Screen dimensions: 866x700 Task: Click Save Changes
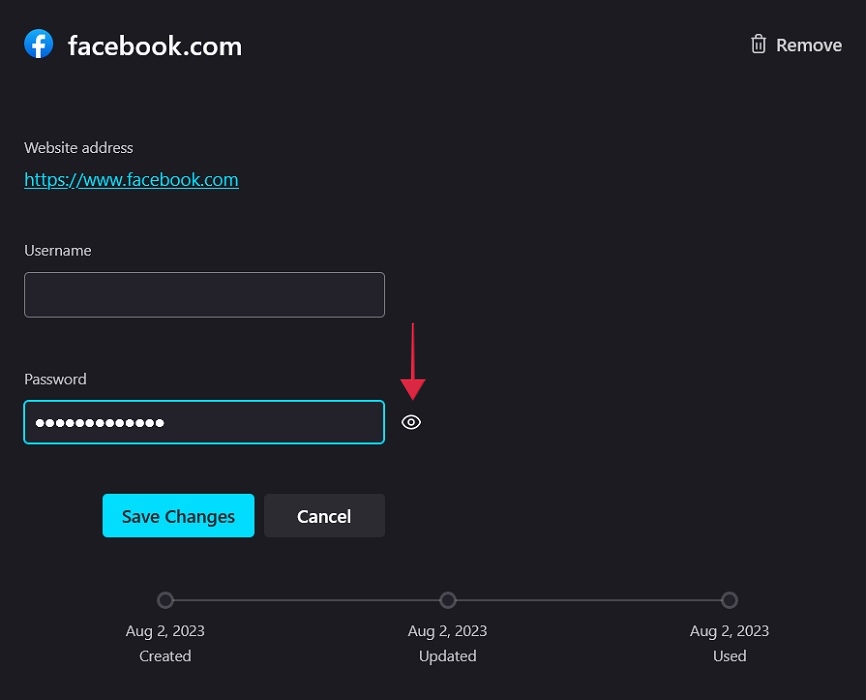[x=178, y=515]
